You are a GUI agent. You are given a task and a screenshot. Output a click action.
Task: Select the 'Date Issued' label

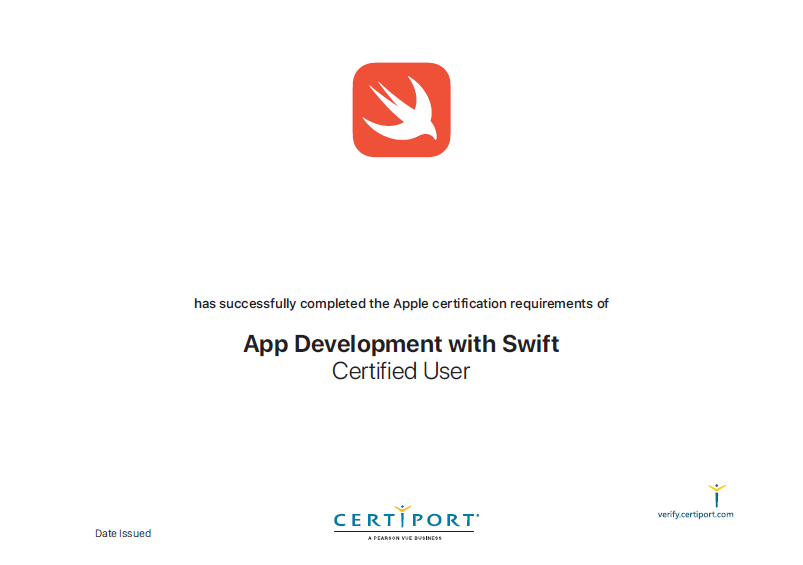123,534
